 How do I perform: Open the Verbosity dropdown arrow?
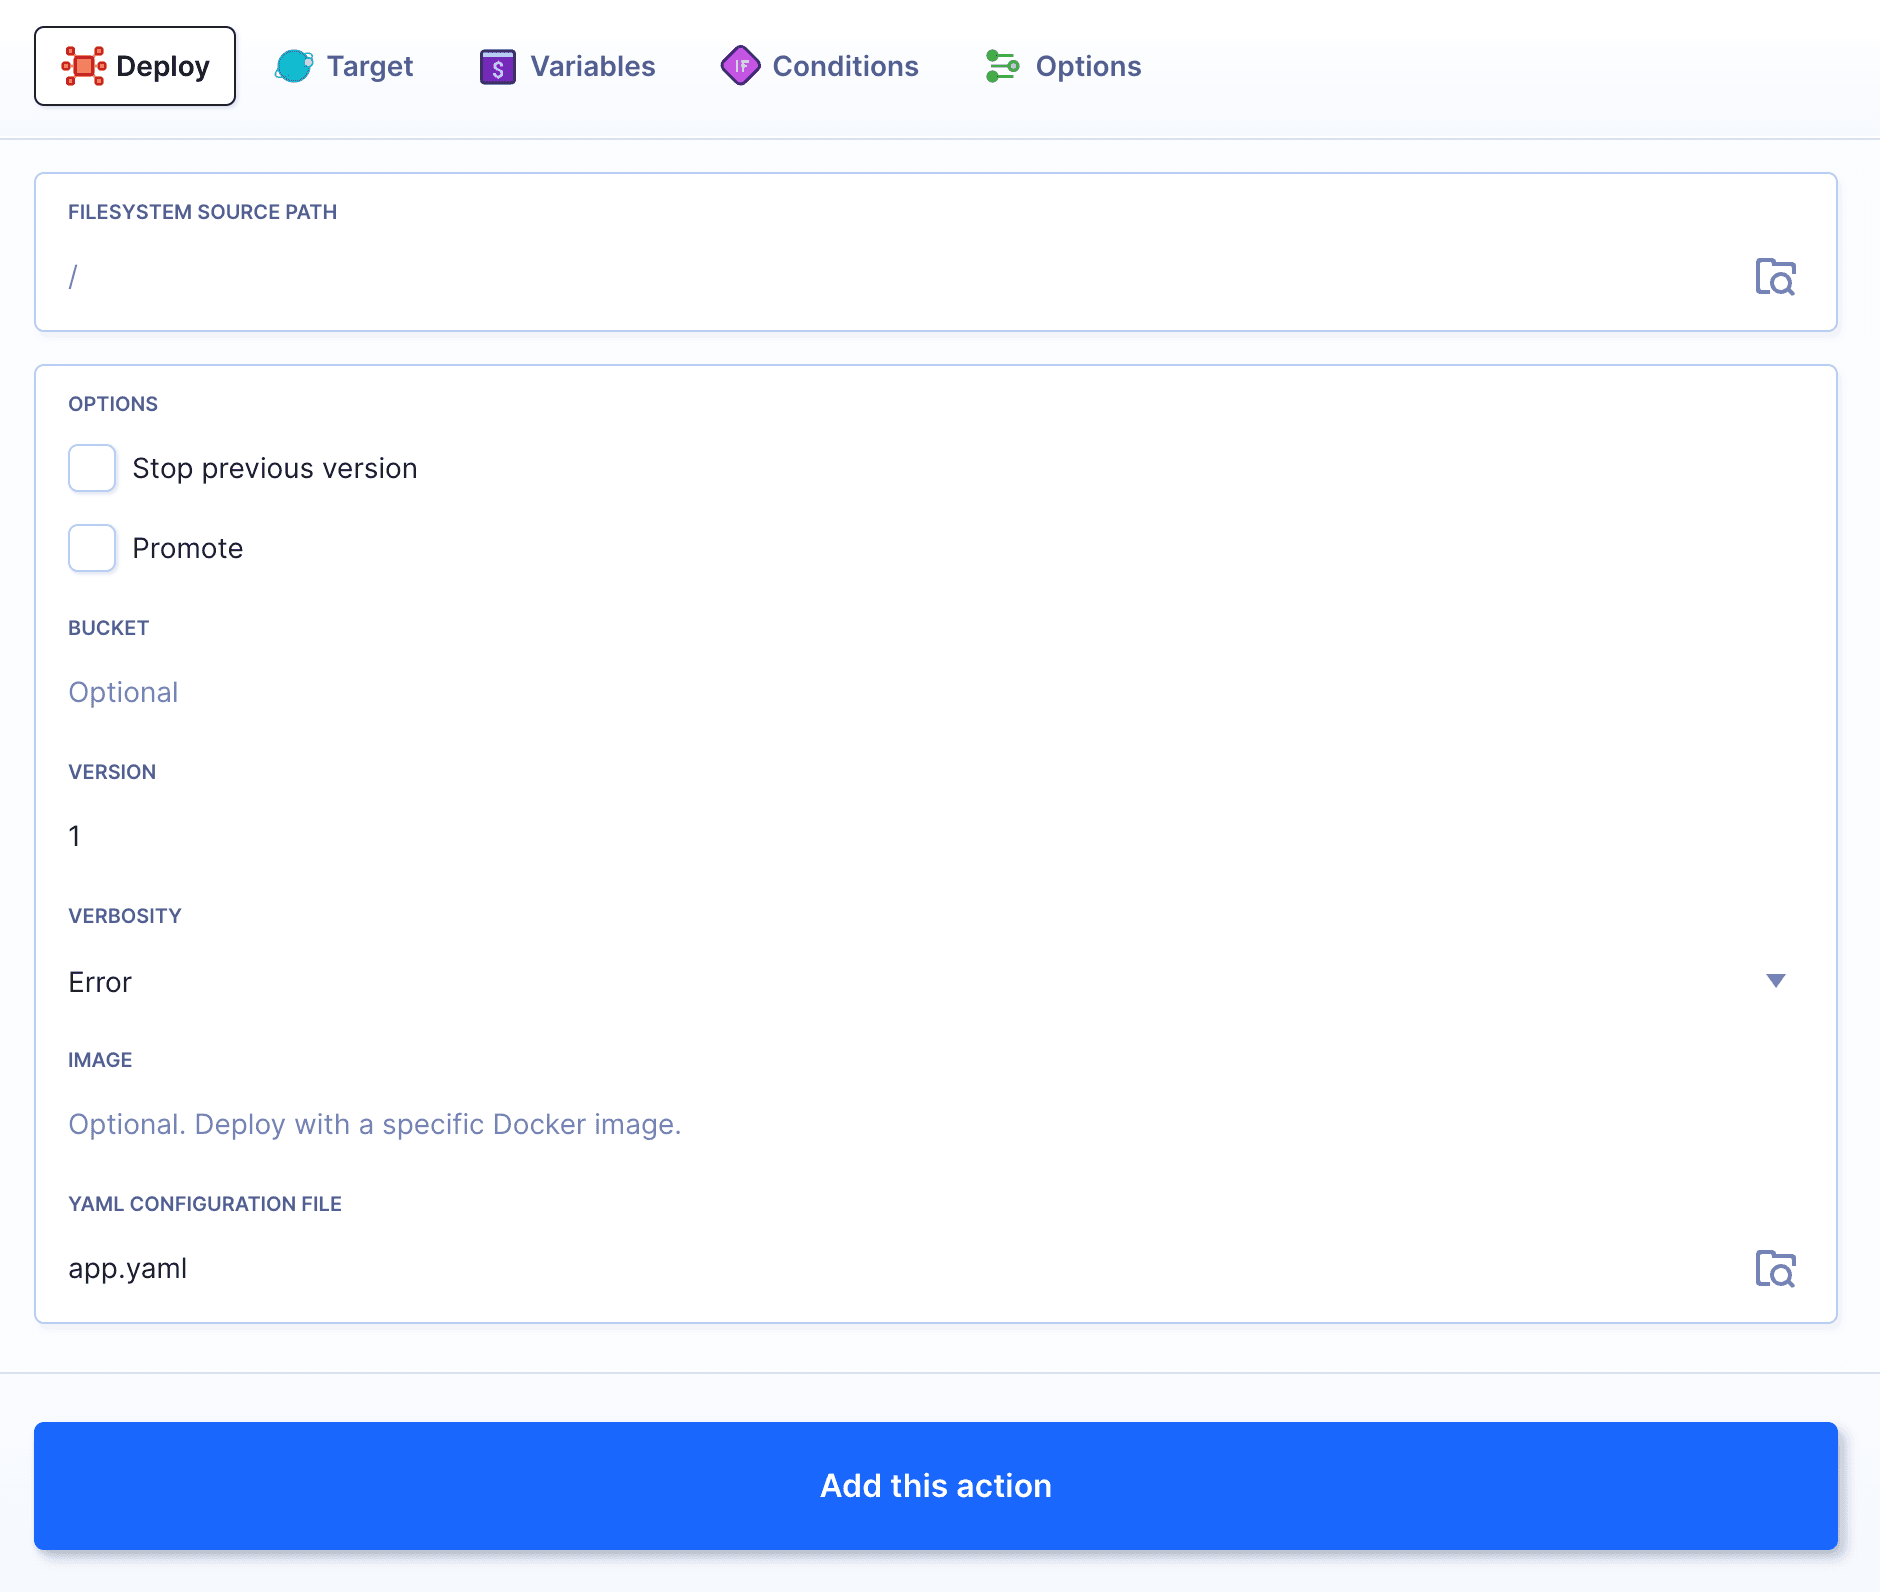(x=1776, y=982)
